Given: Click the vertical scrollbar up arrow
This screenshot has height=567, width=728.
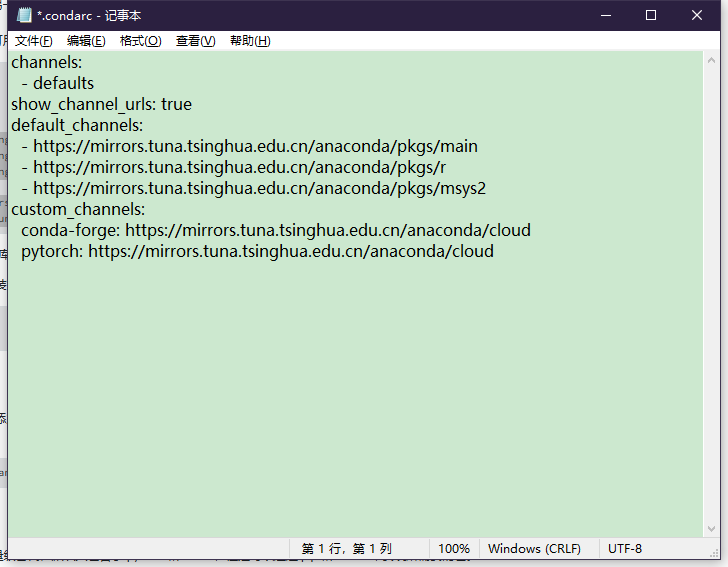Looking at the screenshot, I should pyautogui.click(x=711, y=60).
